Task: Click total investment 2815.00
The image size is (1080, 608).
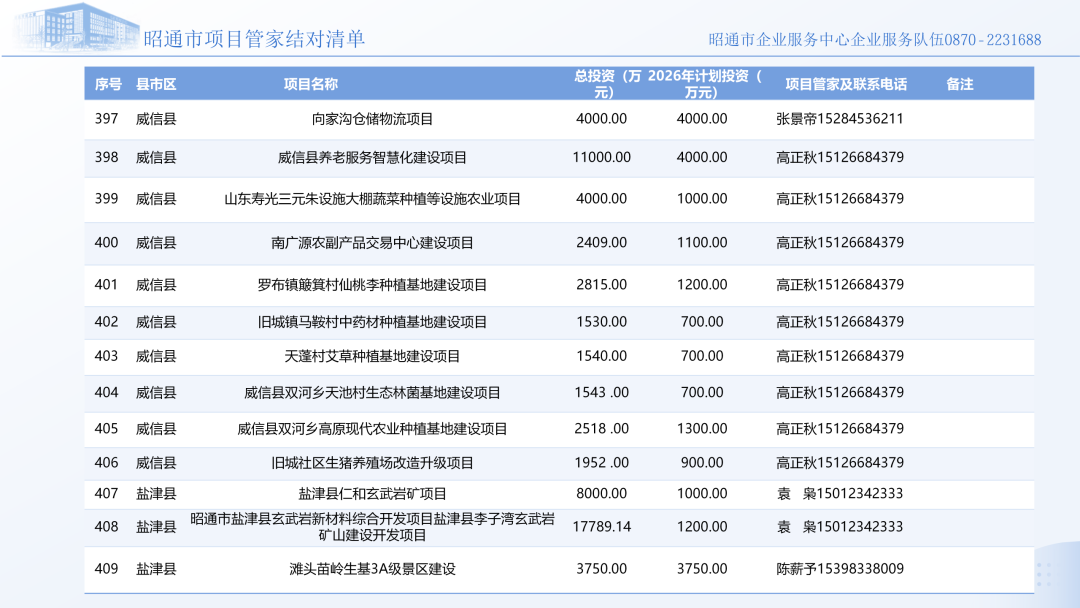Action: click(x=601, y=284)
